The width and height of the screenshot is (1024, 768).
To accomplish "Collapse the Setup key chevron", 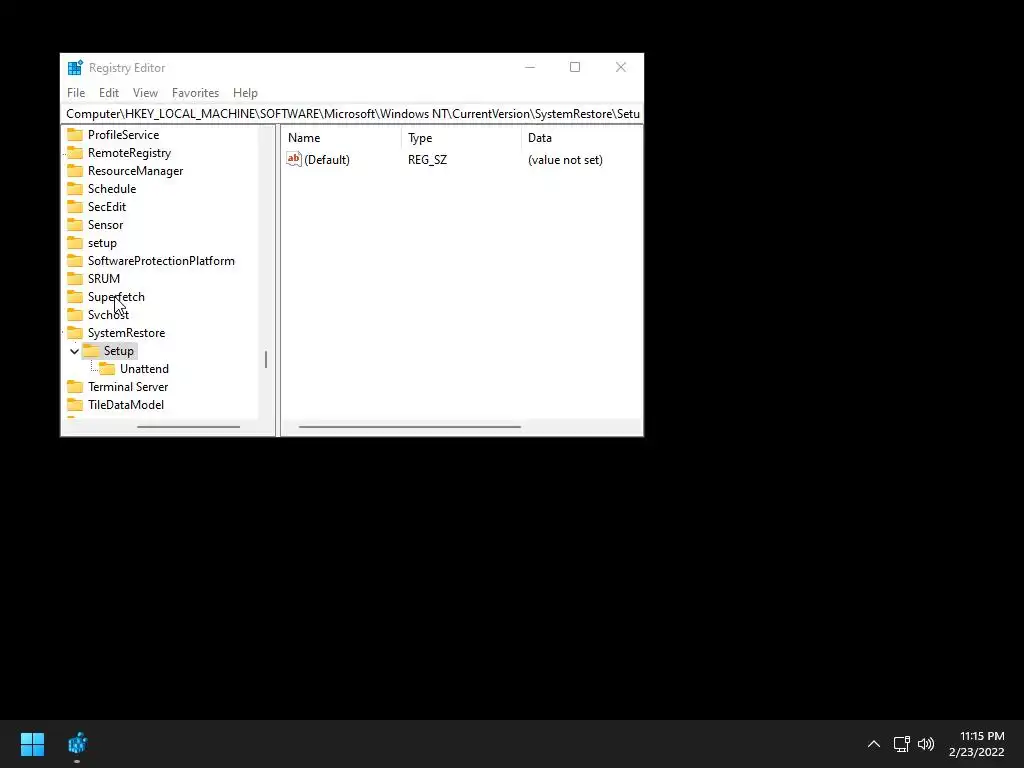I will [x=74, y=351].
